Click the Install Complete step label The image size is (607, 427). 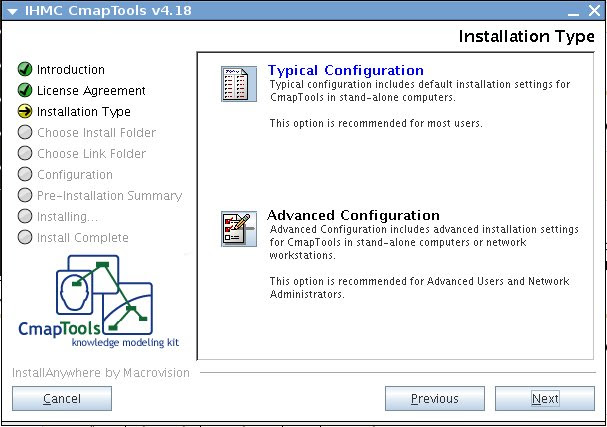(83, 238)
